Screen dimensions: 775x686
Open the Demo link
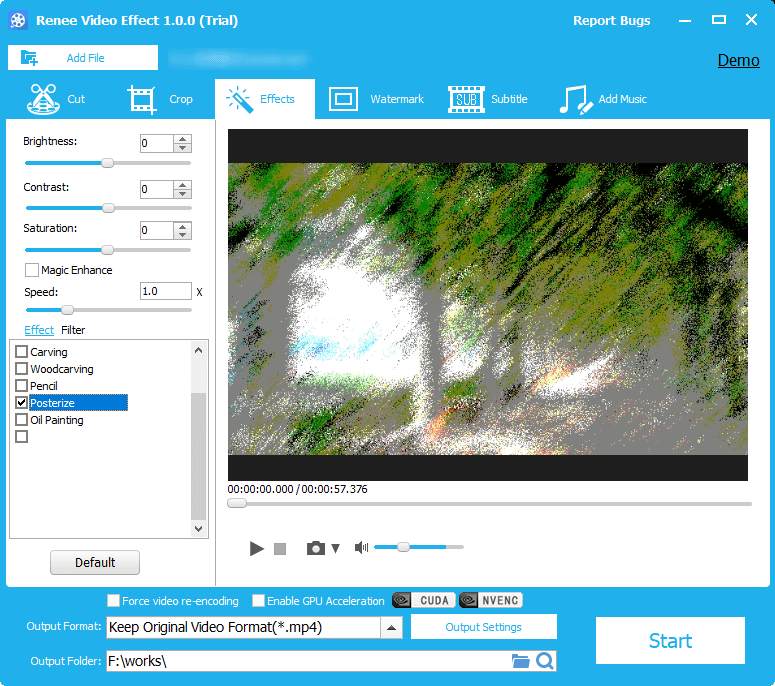point(738,61)
